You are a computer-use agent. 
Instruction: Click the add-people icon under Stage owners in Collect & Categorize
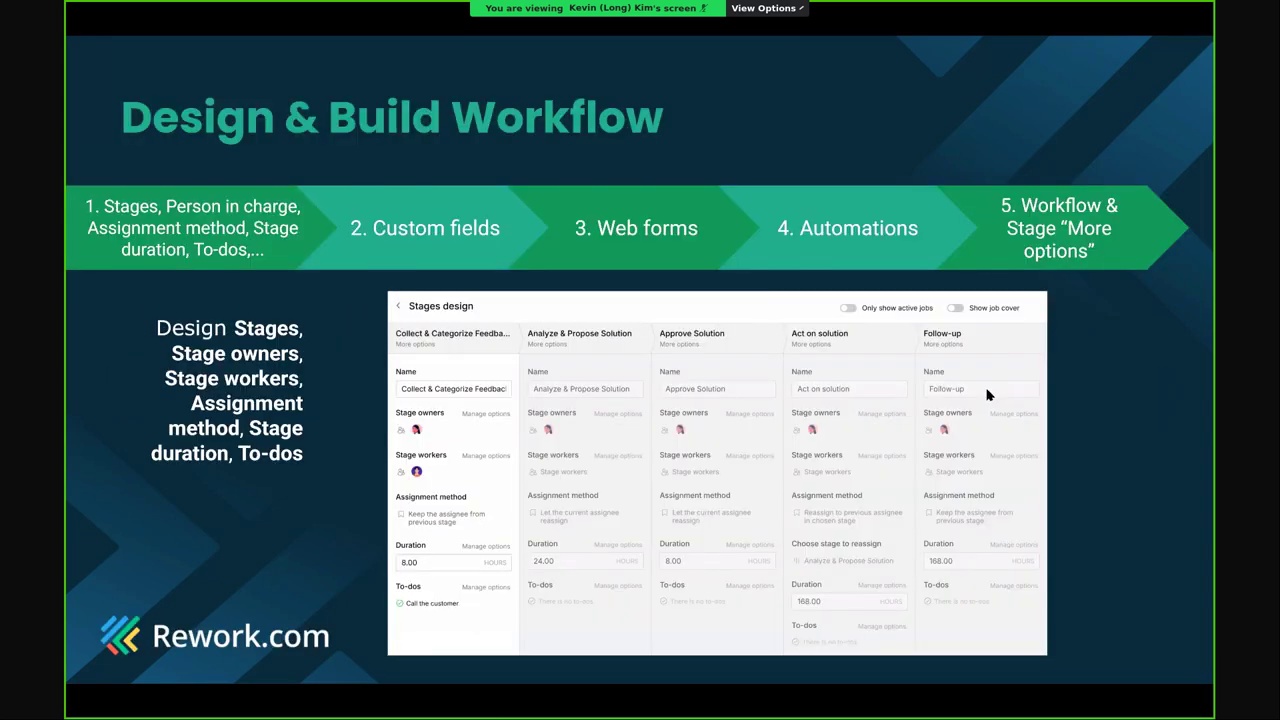pyautogui.click(x=401, y=430)
